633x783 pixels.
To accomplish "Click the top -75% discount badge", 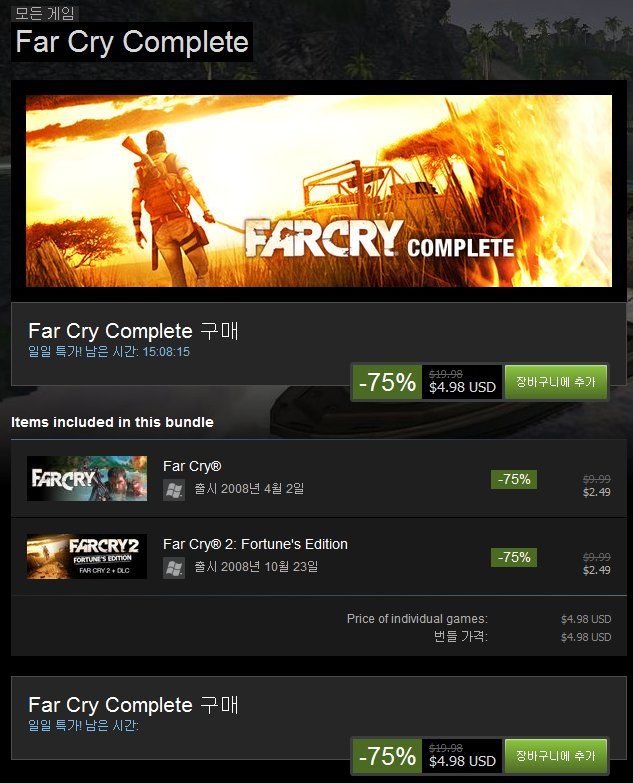I will coord(387,382).
